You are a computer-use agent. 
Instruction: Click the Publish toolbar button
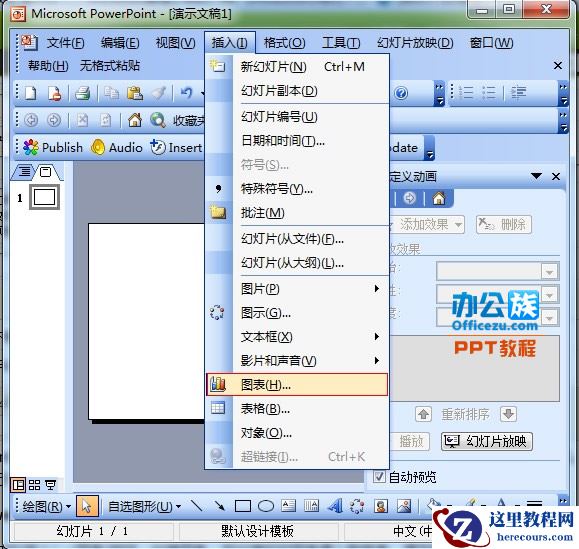53,147
